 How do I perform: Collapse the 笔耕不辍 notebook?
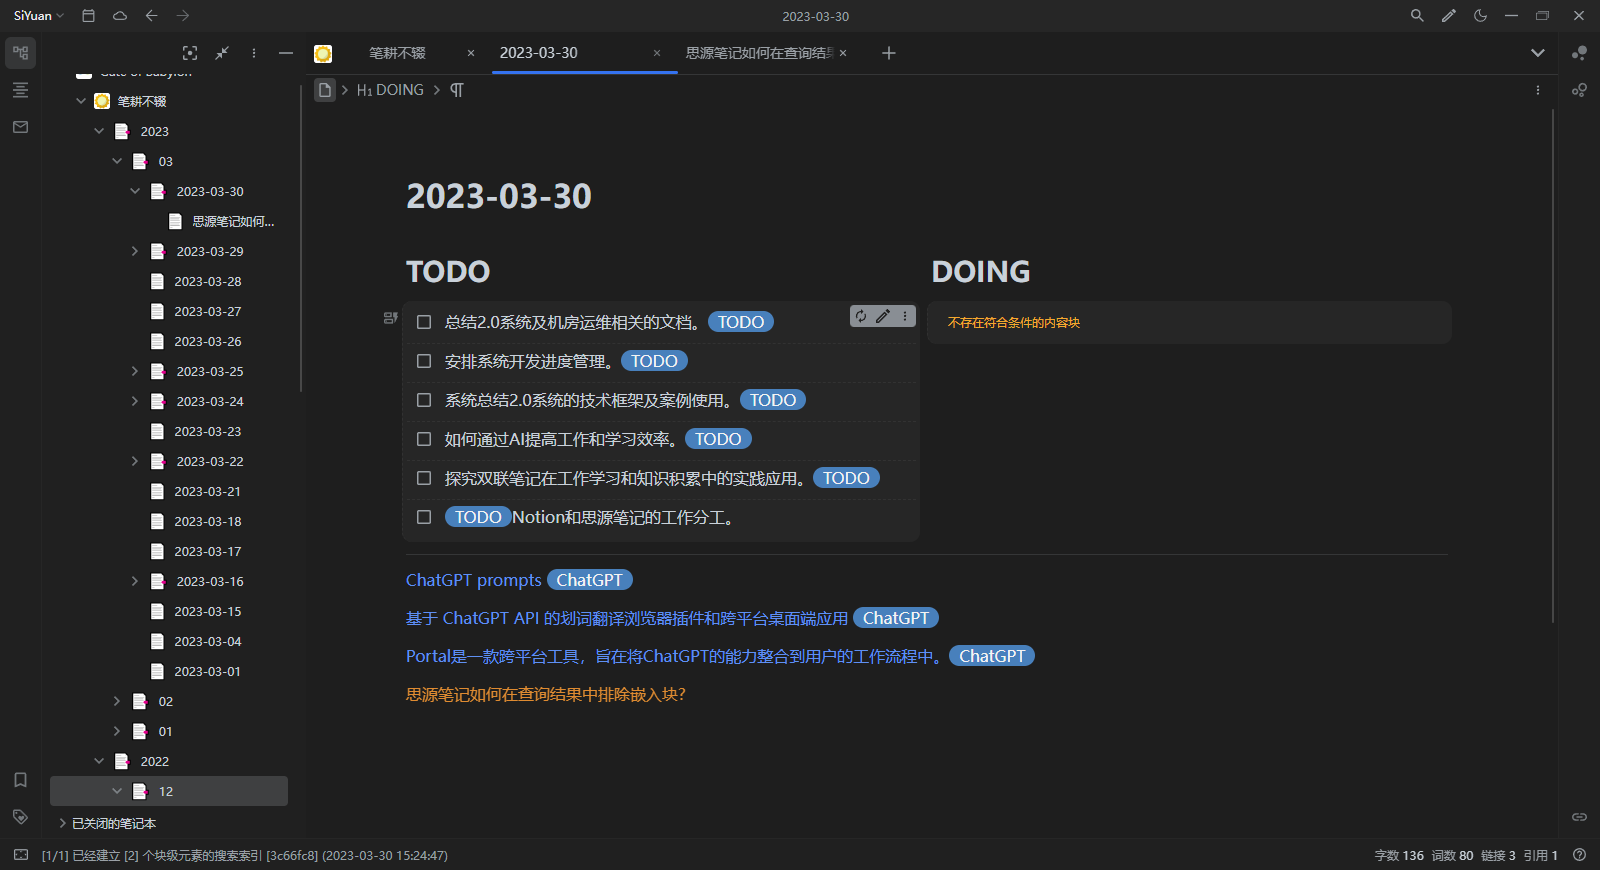point(81,101)
